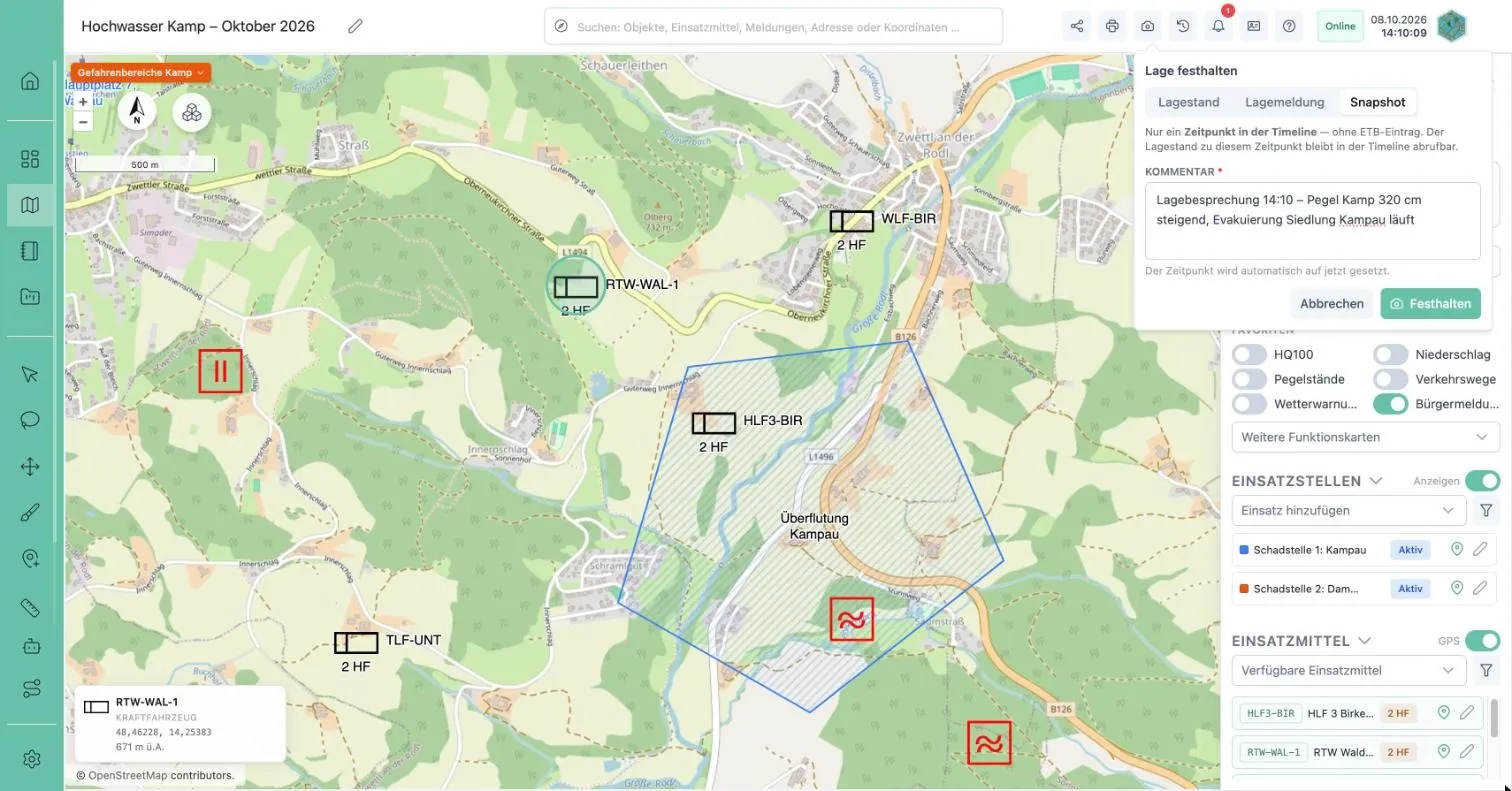The height and width of the screenshot is (791, 1512).
Task: Open the Einsatz hinzufügen dropdown
Action: pyautogui.click(x=1348, y=510)
